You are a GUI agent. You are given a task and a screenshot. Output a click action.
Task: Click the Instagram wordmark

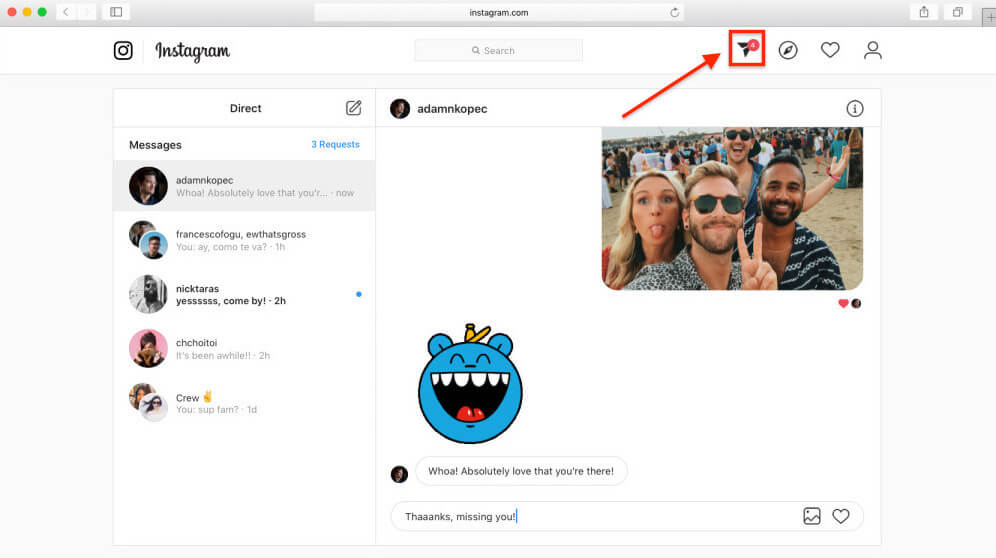(x=192, y=51)
